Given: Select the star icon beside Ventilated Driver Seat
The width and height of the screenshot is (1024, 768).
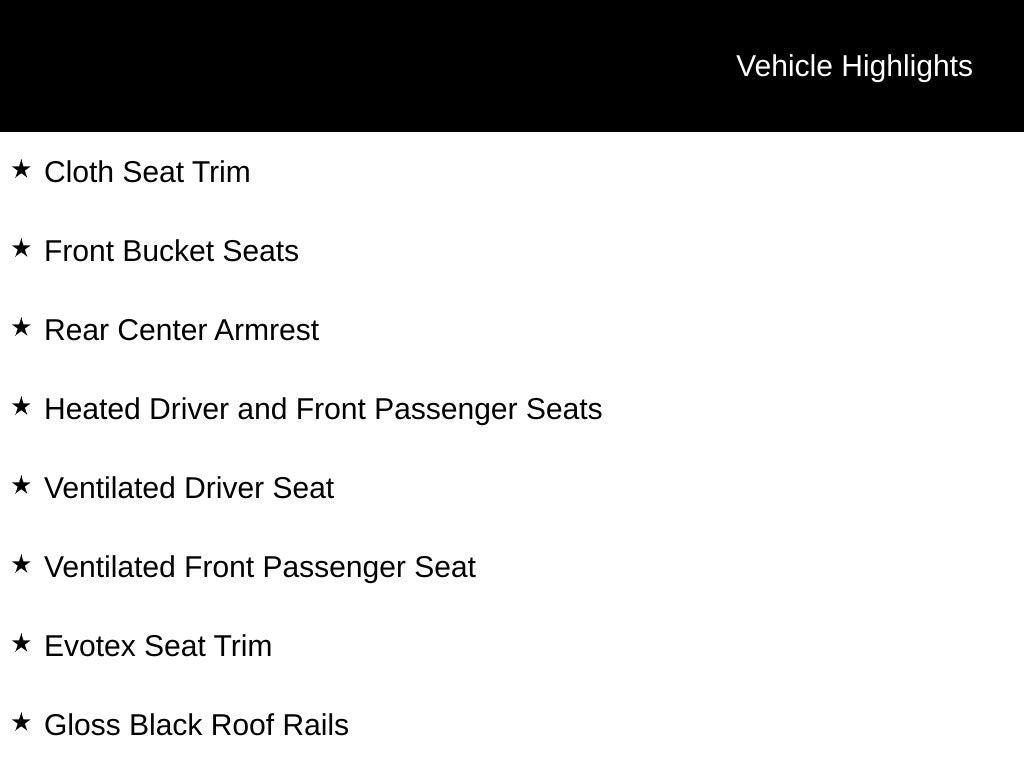Looking at the screenshot, I should coord(21,485).
